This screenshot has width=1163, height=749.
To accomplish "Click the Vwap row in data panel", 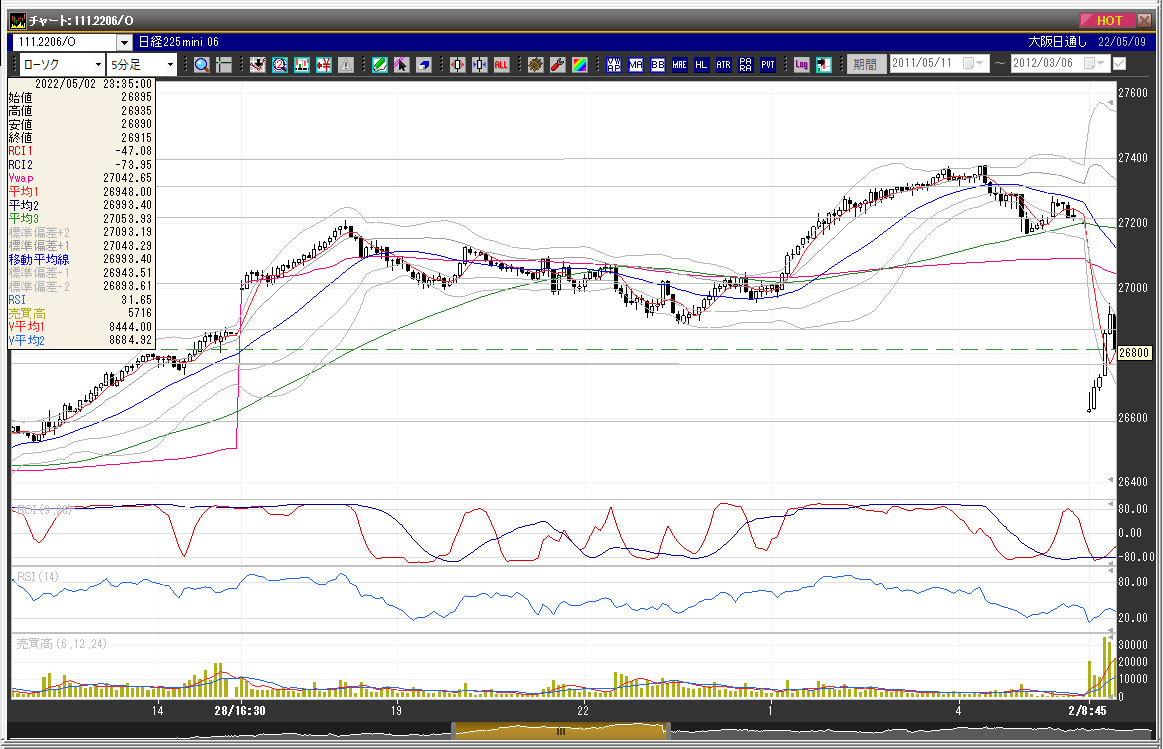I will 80,178.
